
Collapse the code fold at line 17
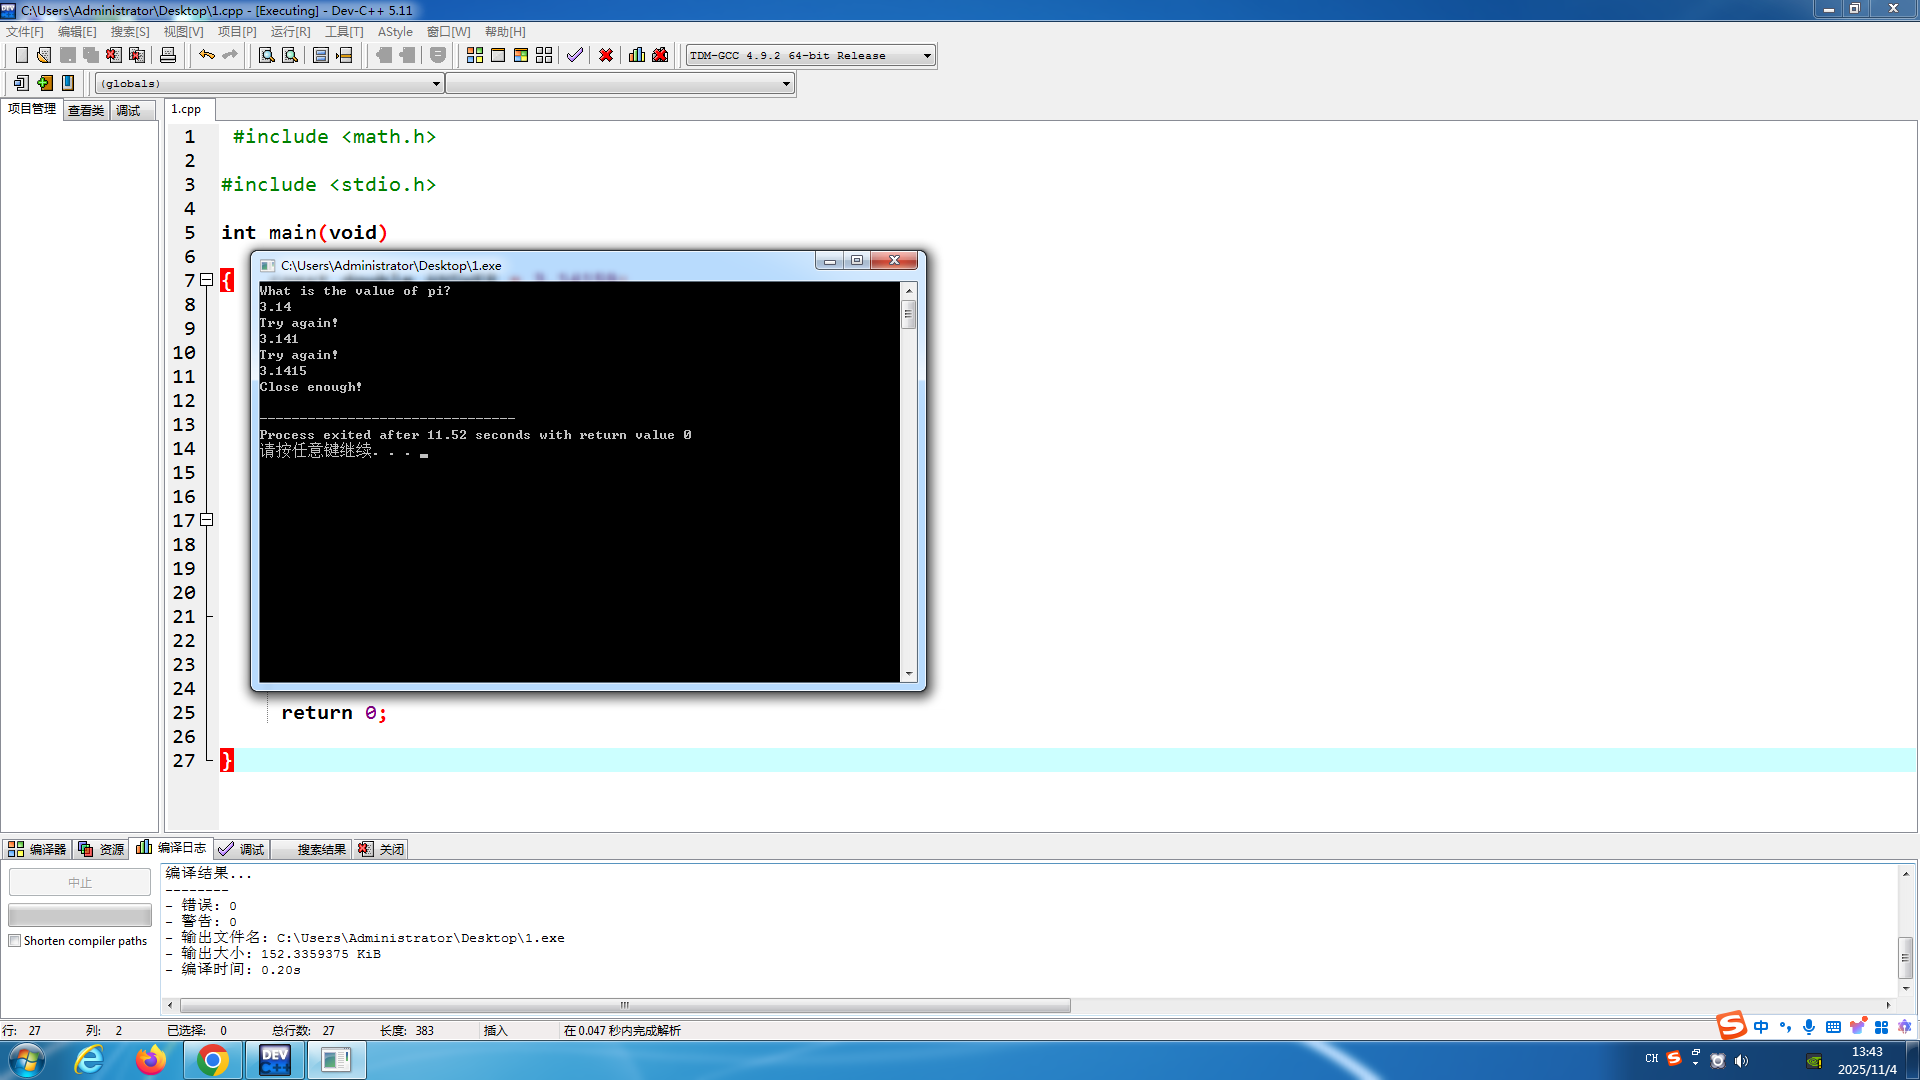tap(207, 520)
